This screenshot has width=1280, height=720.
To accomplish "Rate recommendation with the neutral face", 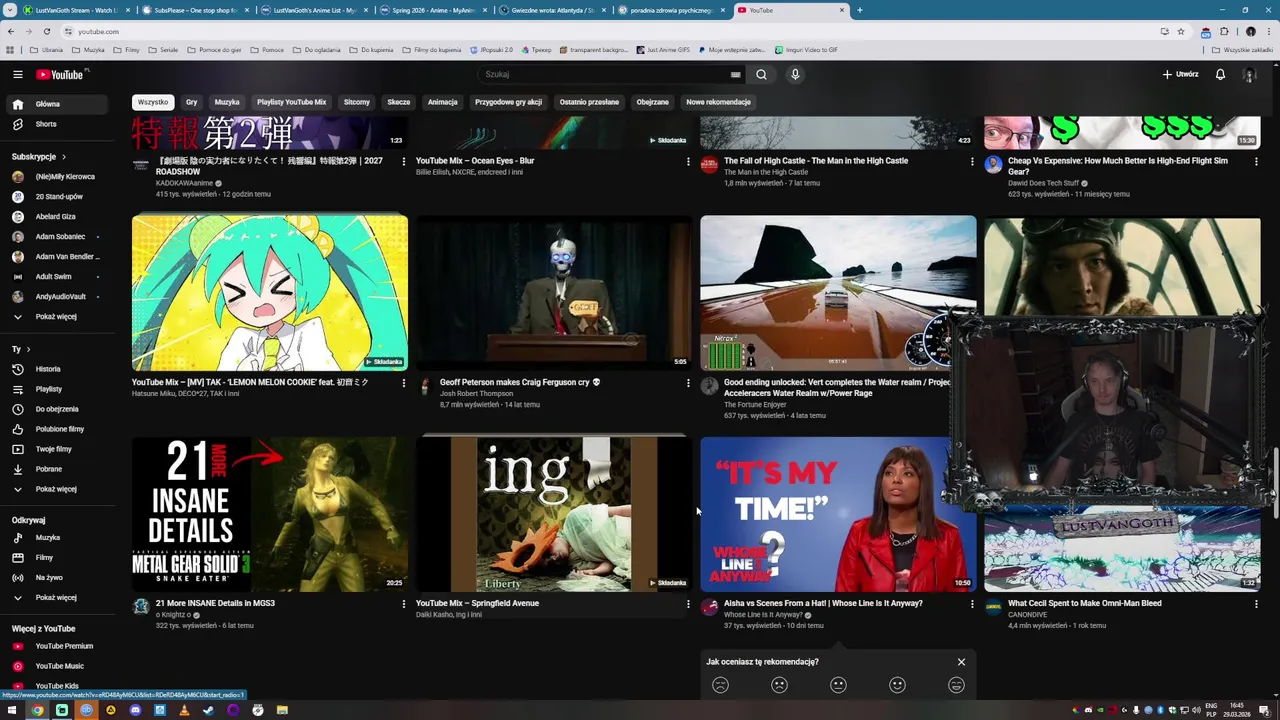I will click(838, 685).
